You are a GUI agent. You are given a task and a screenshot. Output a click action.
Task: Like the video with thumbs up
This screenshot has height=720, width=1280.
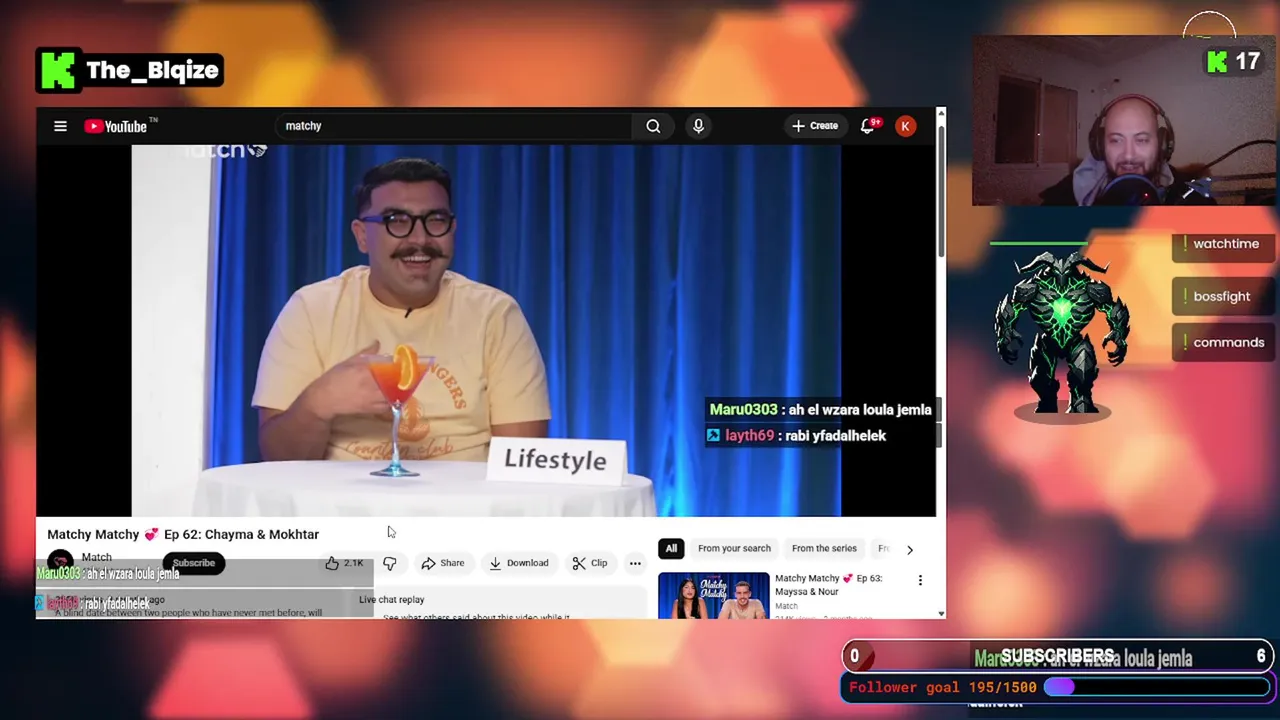(x=332, y=563)
